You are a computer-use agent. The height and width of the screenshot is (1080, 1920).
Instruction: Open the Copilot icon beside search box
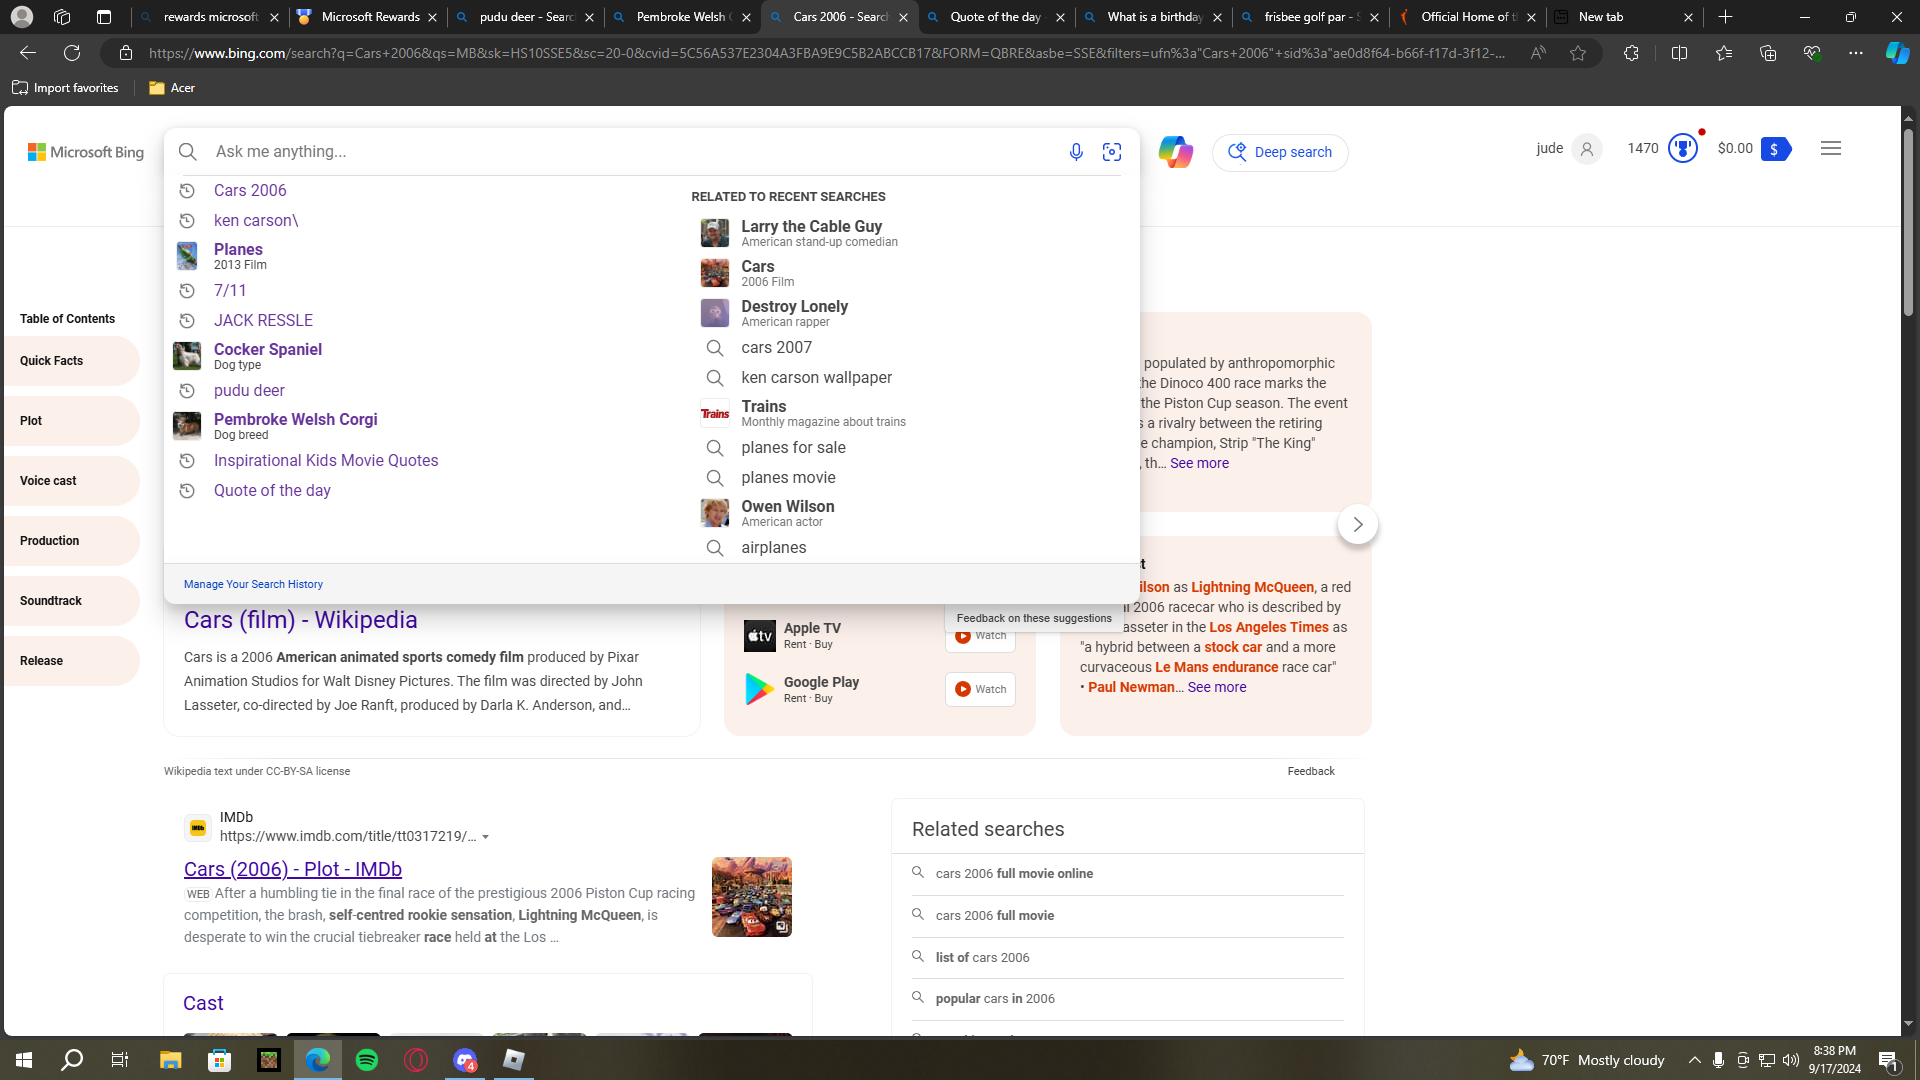tap(1175, 152)
